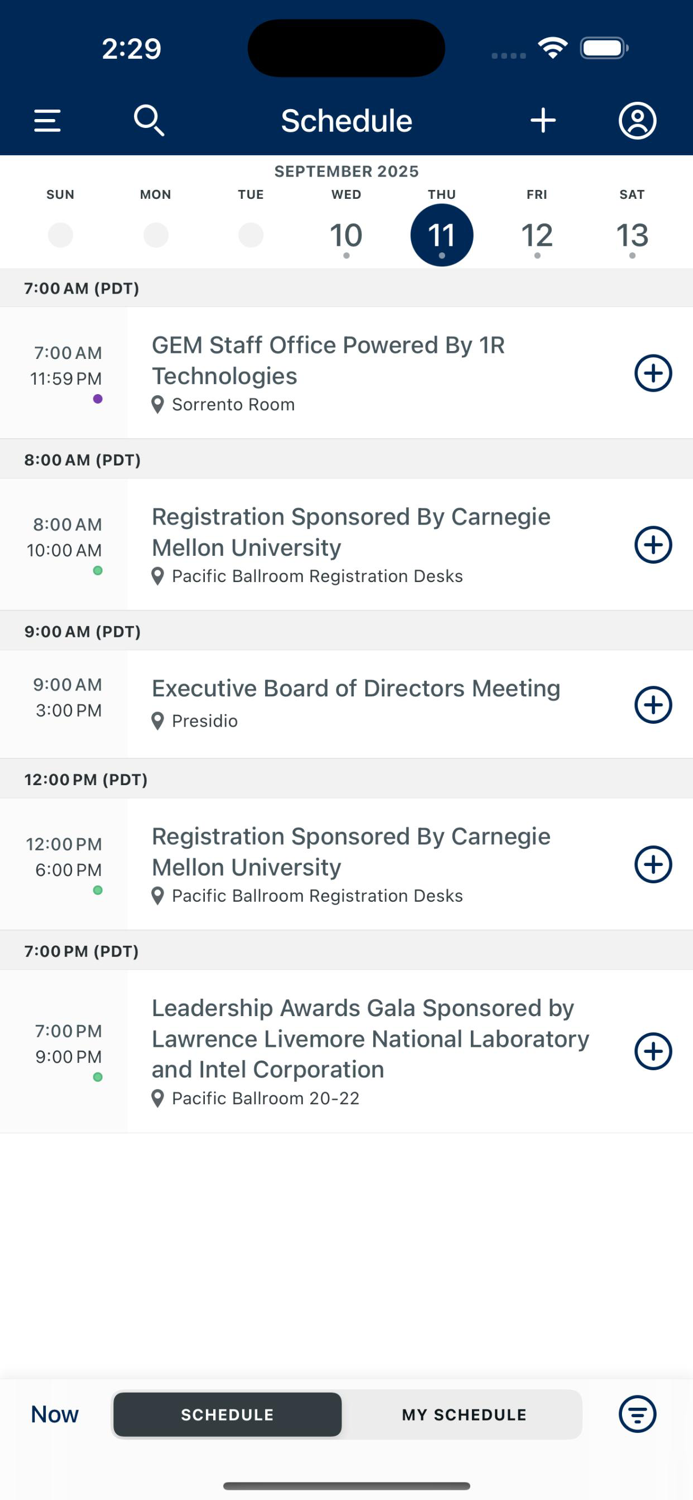Image resolution: width=693 pixels, height=1500 pixels.
Task: Tap the plus icon to create a new event
Action: coord(543,120)
